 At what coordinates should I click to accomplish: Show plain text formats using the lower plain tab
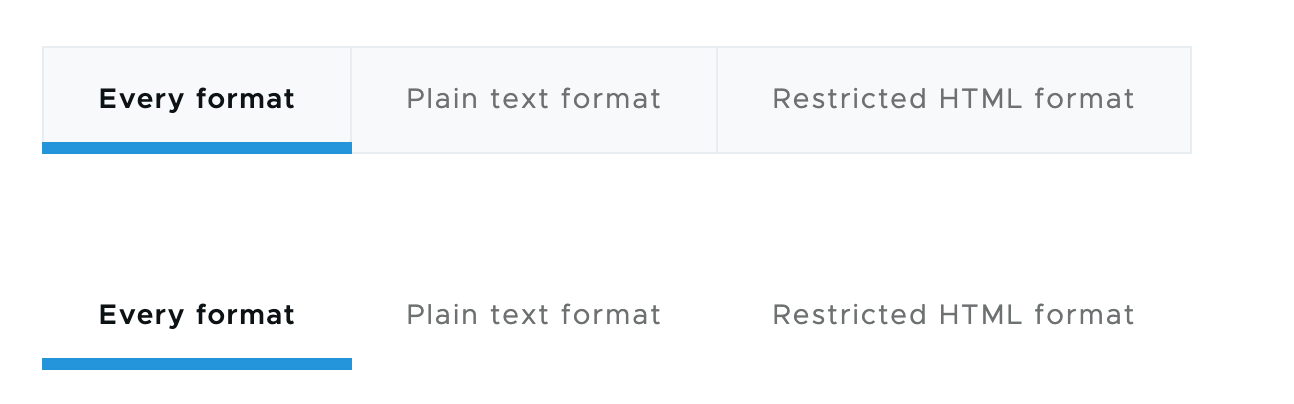534,315
